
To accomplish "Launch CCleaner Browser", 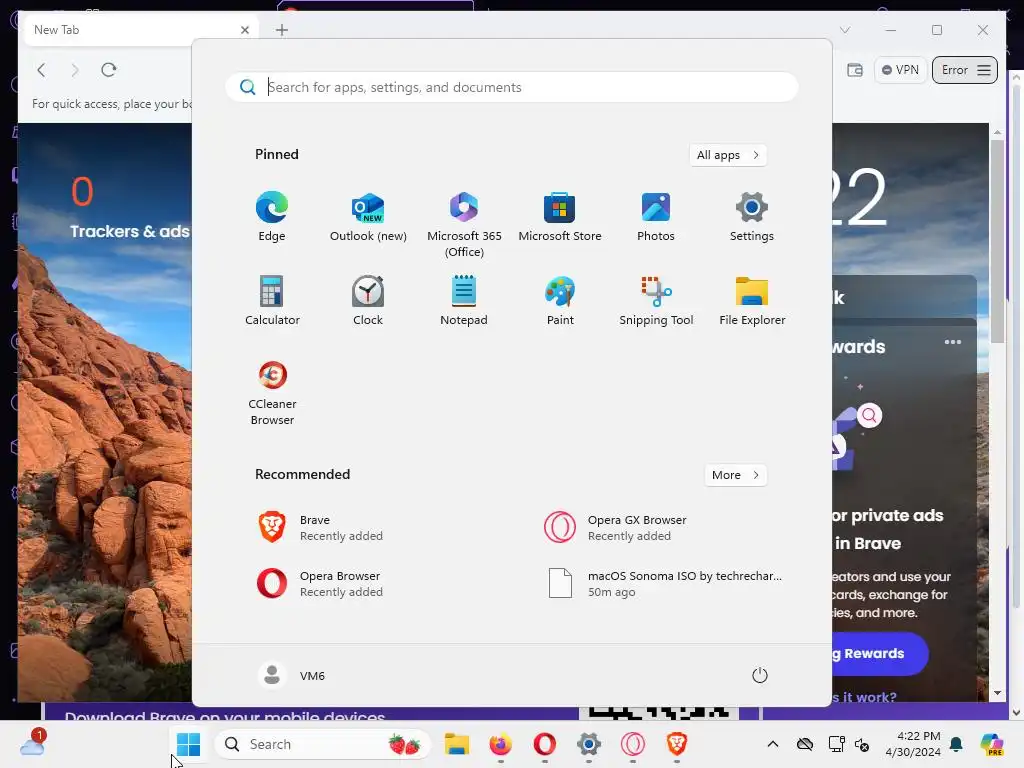I will (272, 392).
